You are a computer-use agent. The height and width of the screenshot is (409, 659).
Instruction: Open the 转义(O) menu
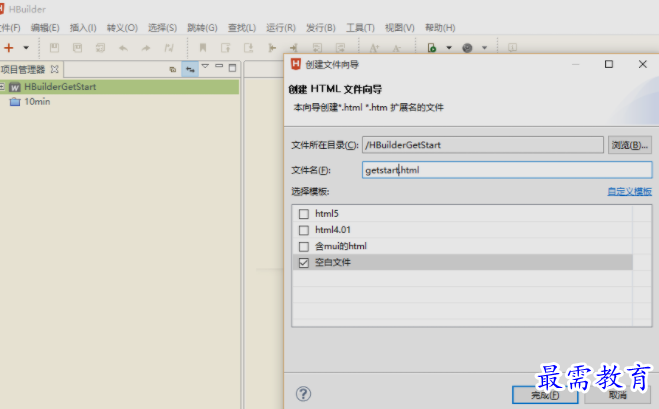122,28
